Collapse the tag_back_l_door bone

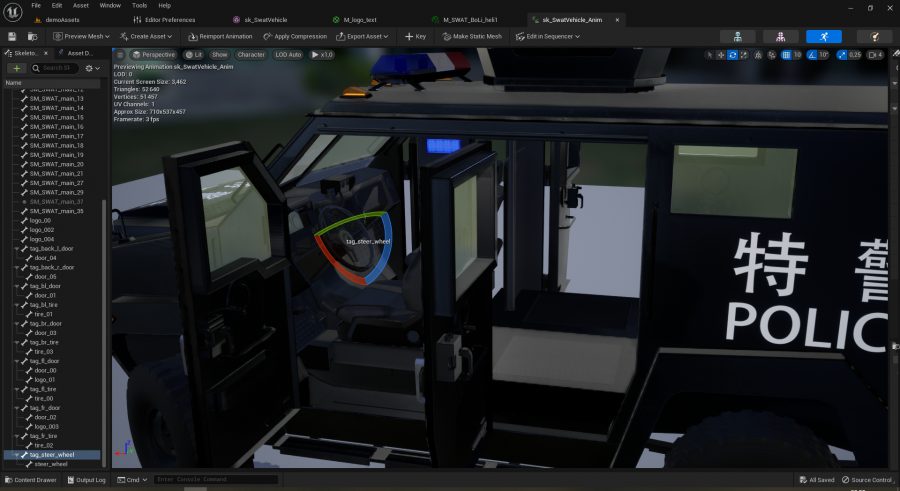pyautogui.click(x=17, y=249)
